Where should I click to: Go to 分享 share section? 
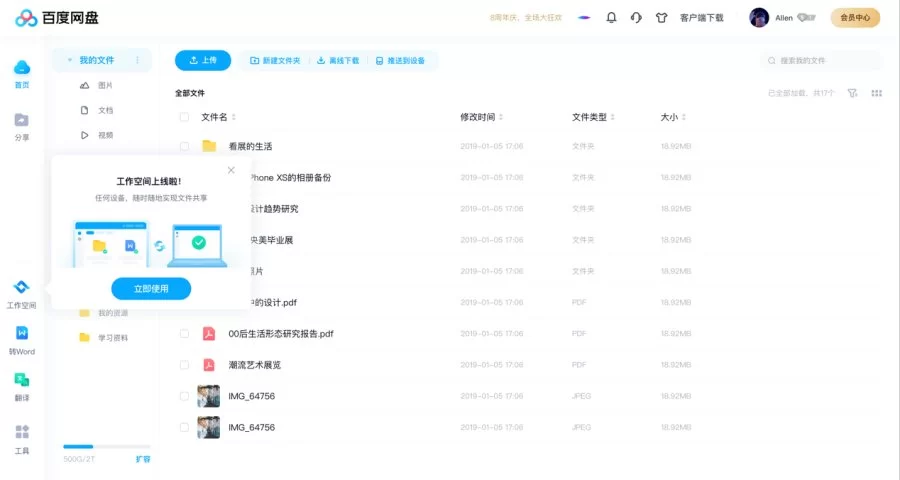21,121
